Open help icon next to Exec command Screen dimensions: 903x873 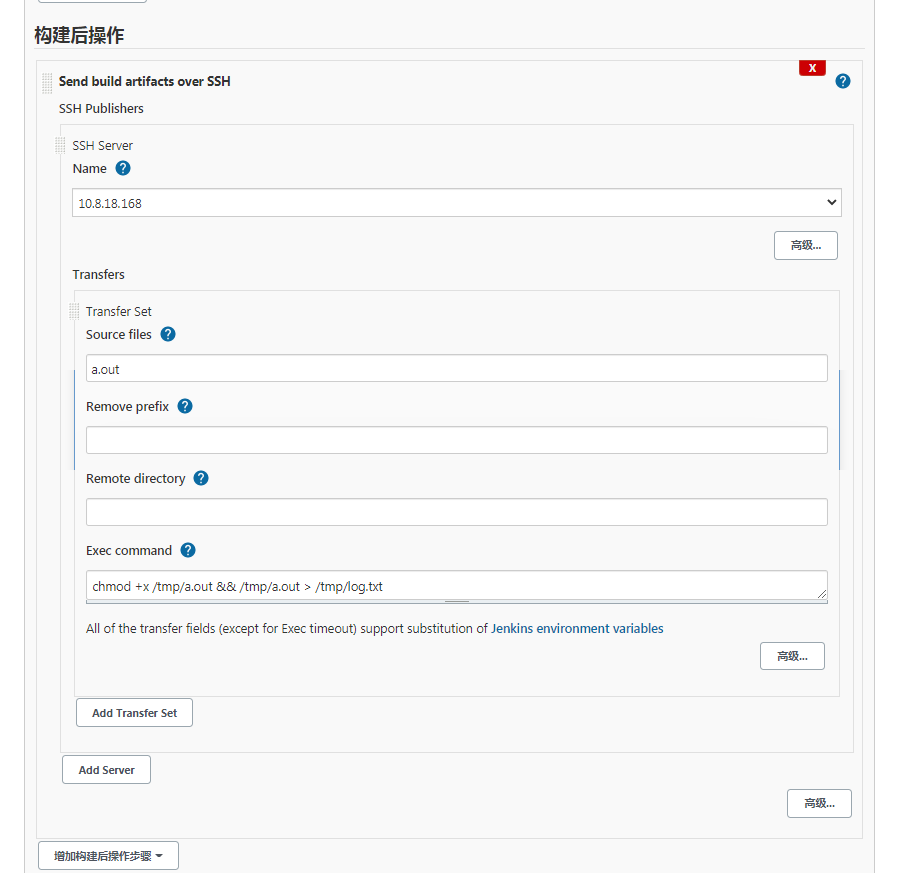tap(188, 550)
